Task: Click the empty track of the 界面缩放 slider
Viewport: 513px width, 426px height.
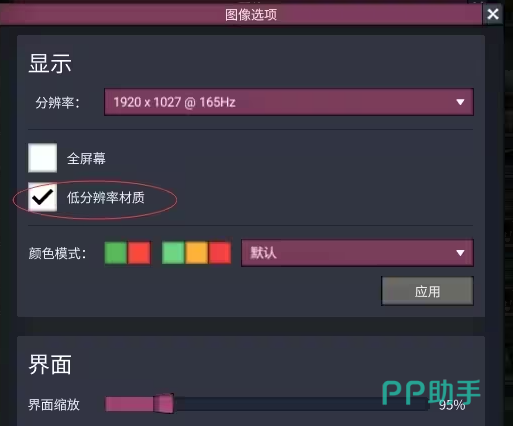Action: click(302, 404)
